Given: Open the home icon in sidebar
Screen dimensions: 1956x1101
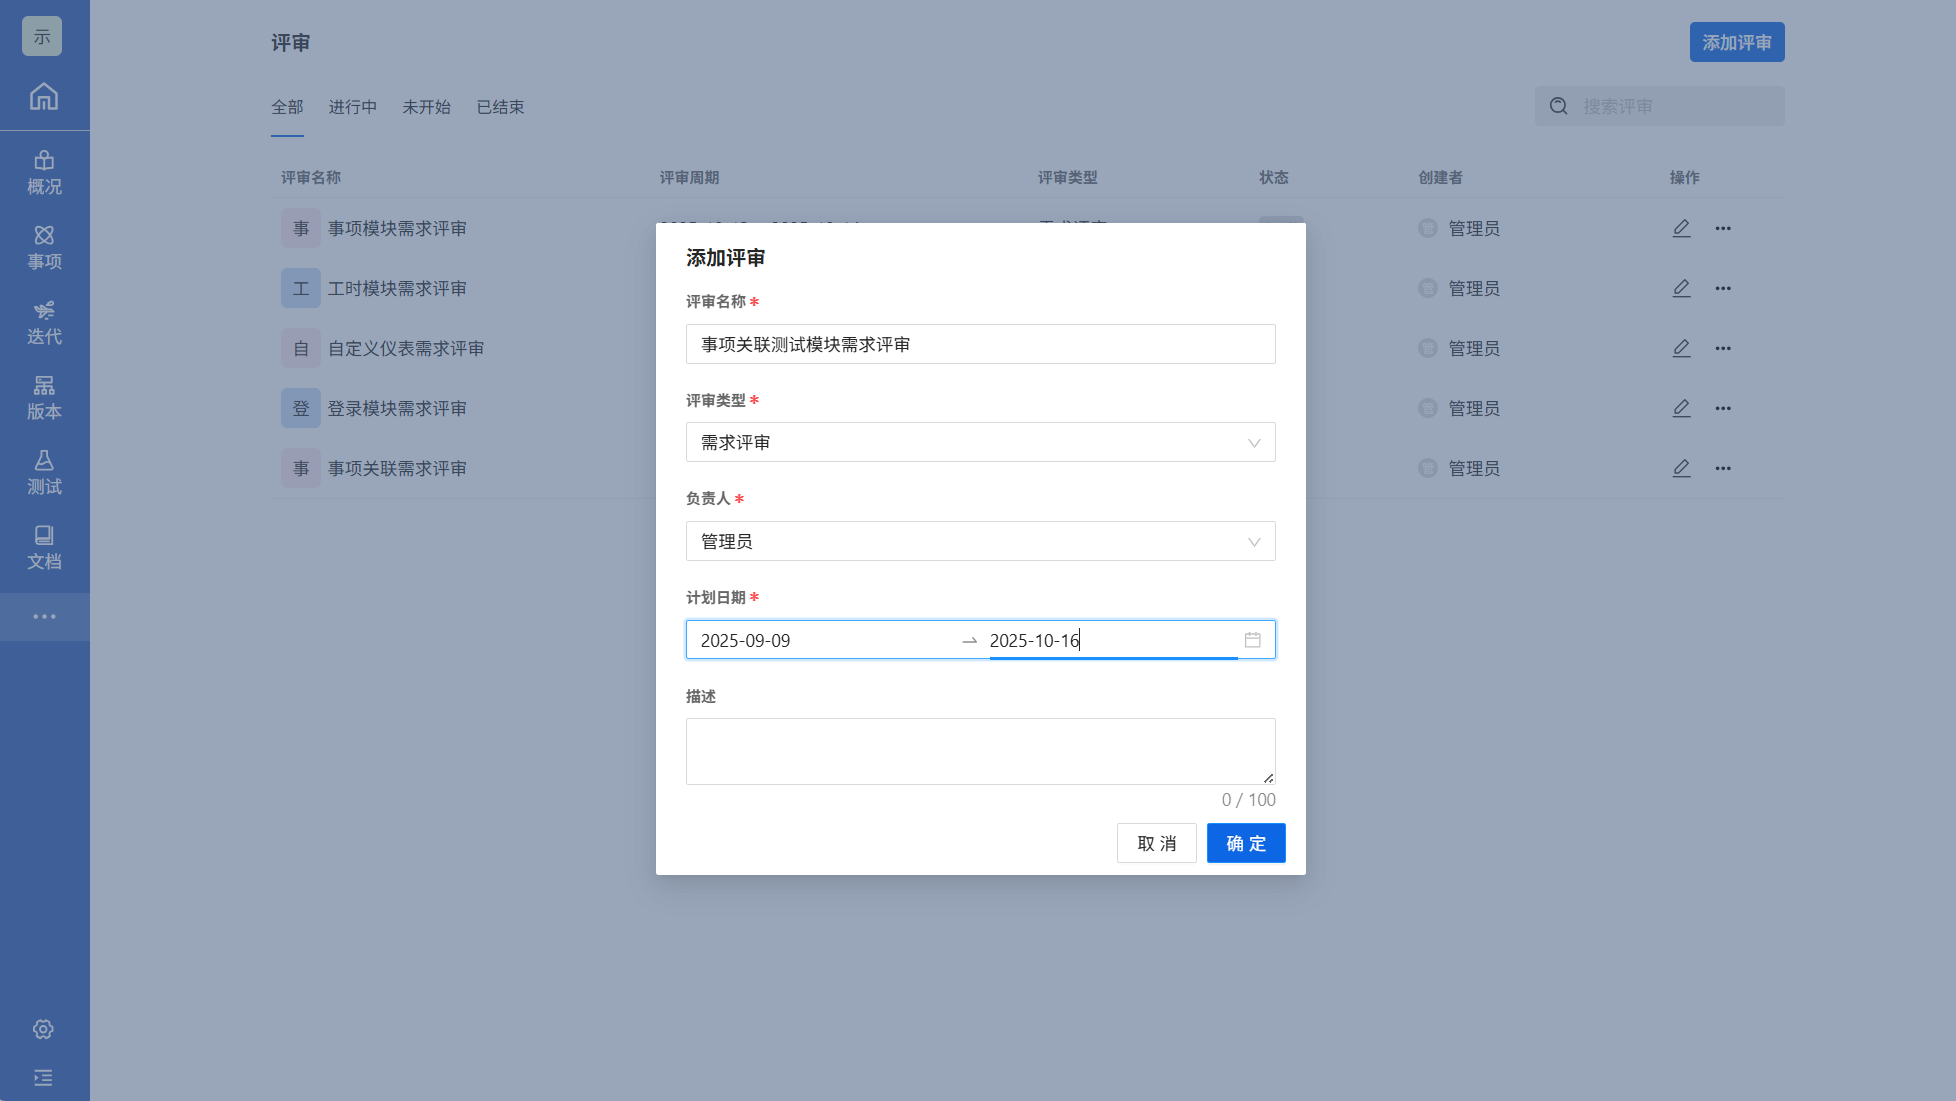Looking at the screenshot, I should [x=44, y=97].
